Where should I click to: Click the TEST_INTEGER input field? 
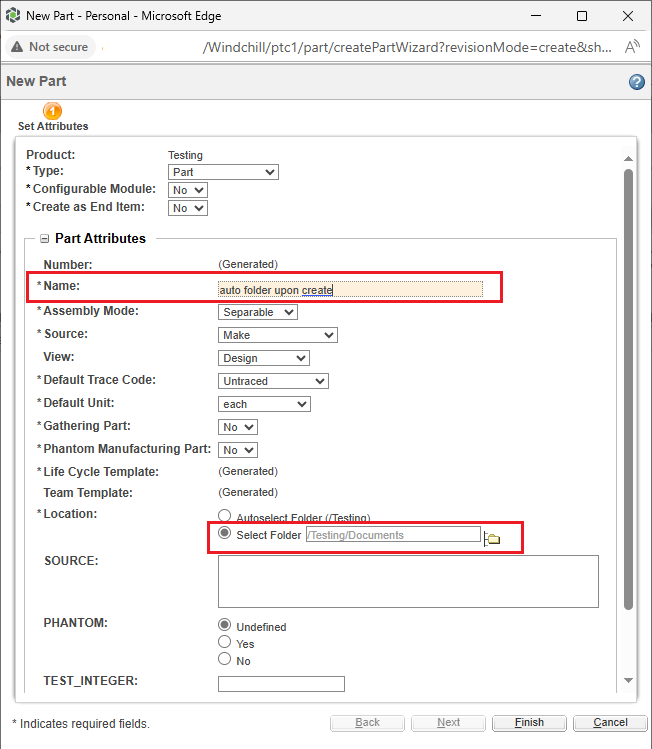(281, 684)
